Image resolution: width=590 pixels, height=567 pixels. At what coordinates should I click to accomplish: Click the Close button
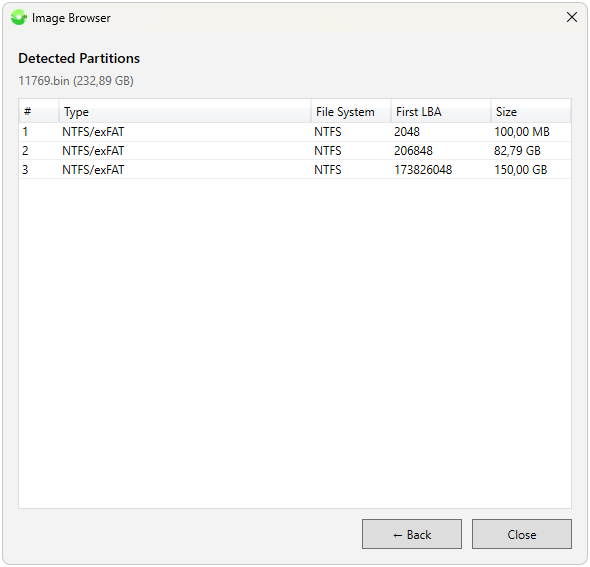(x=522, y=534)
